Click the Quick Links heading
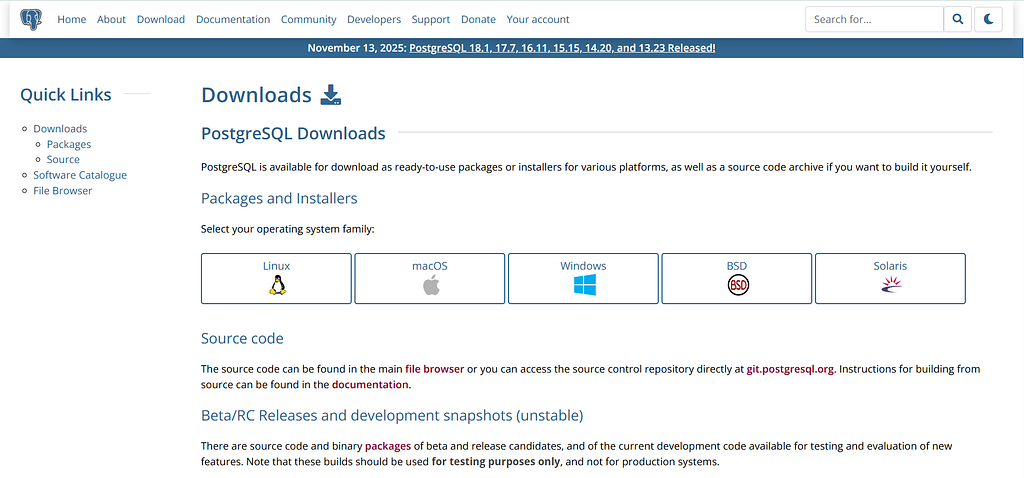1024x478 pixels. pyautogui.click(x=66, y=95)
